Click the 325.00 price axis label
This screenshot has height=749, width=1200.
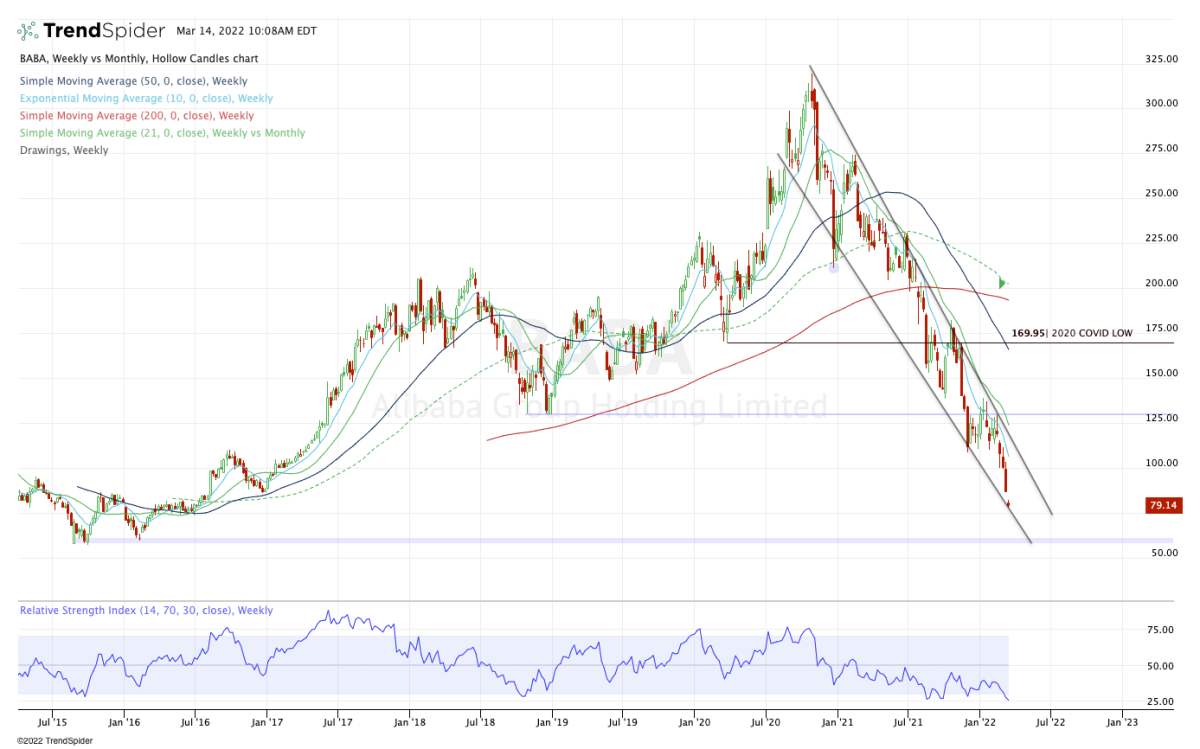click(1162, 59)
